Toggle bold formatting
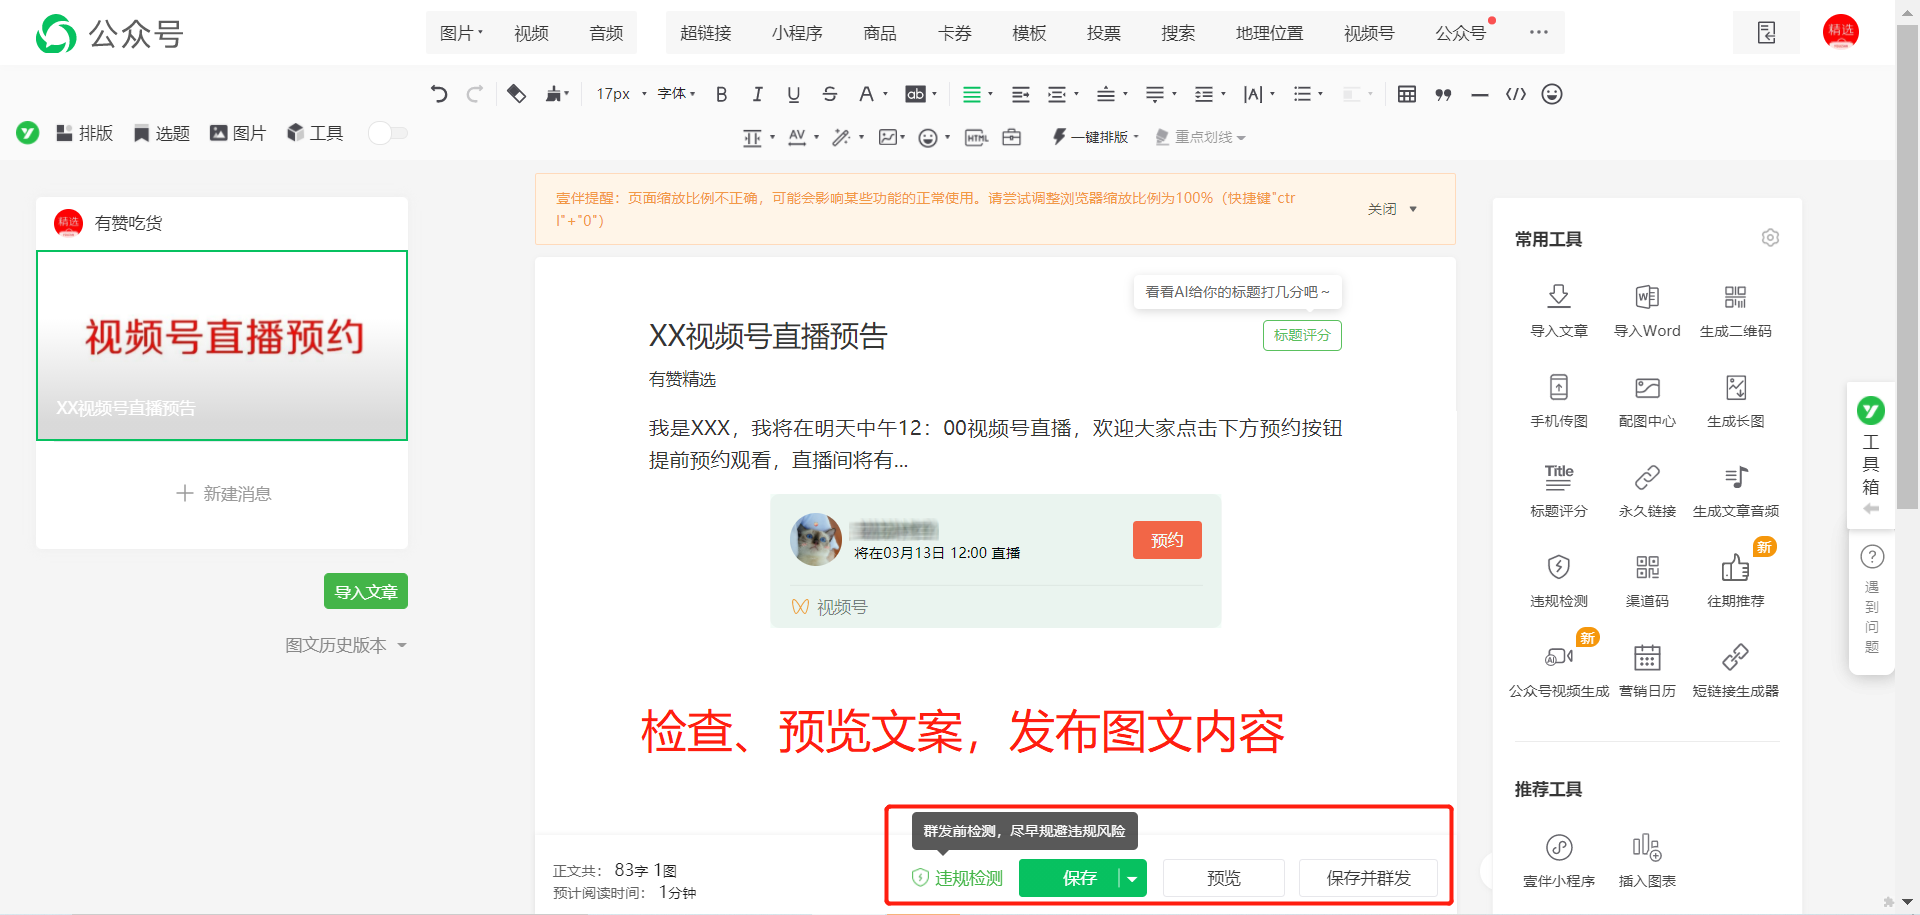This screenshot has width=1920, height=915. [x=721, y=94]
